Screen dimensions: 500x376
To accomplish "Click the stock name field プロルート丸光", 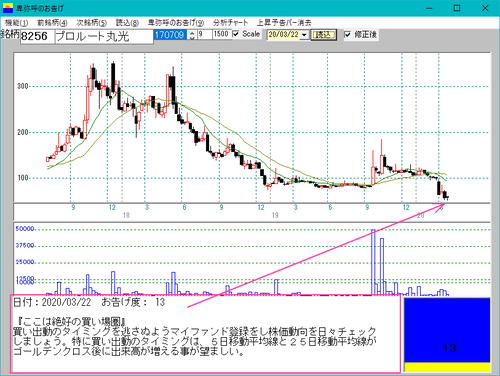I will [x=103, y=36].
